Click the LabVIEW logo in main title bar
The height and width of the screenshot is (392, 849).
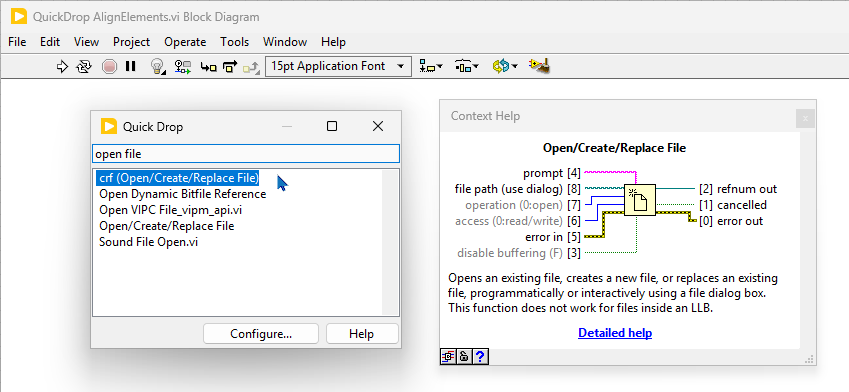pos(19,17)
